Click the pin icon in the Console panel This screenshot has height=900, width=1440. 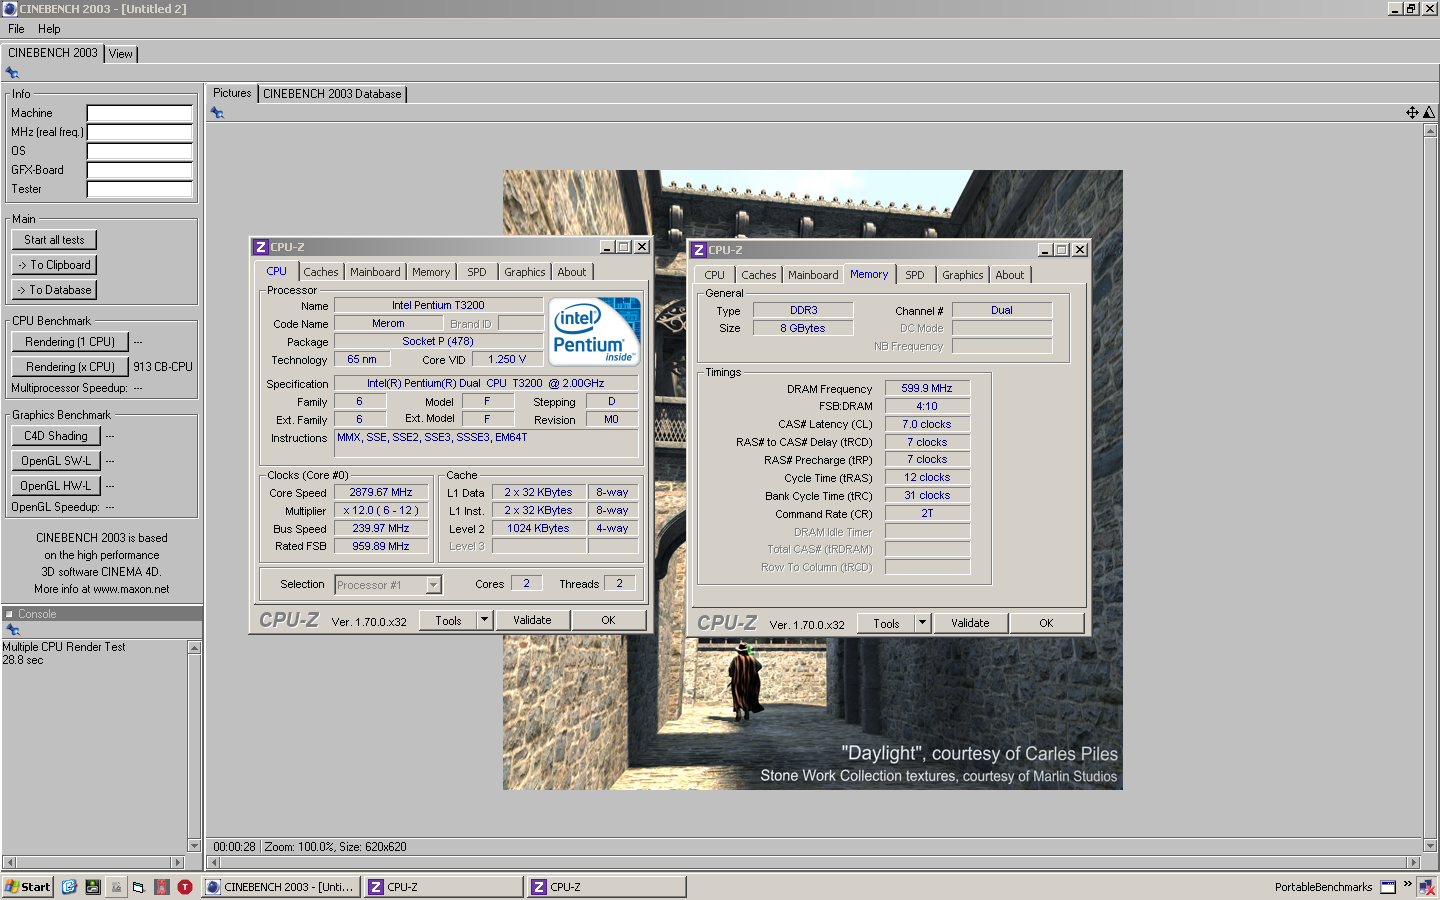13,630
